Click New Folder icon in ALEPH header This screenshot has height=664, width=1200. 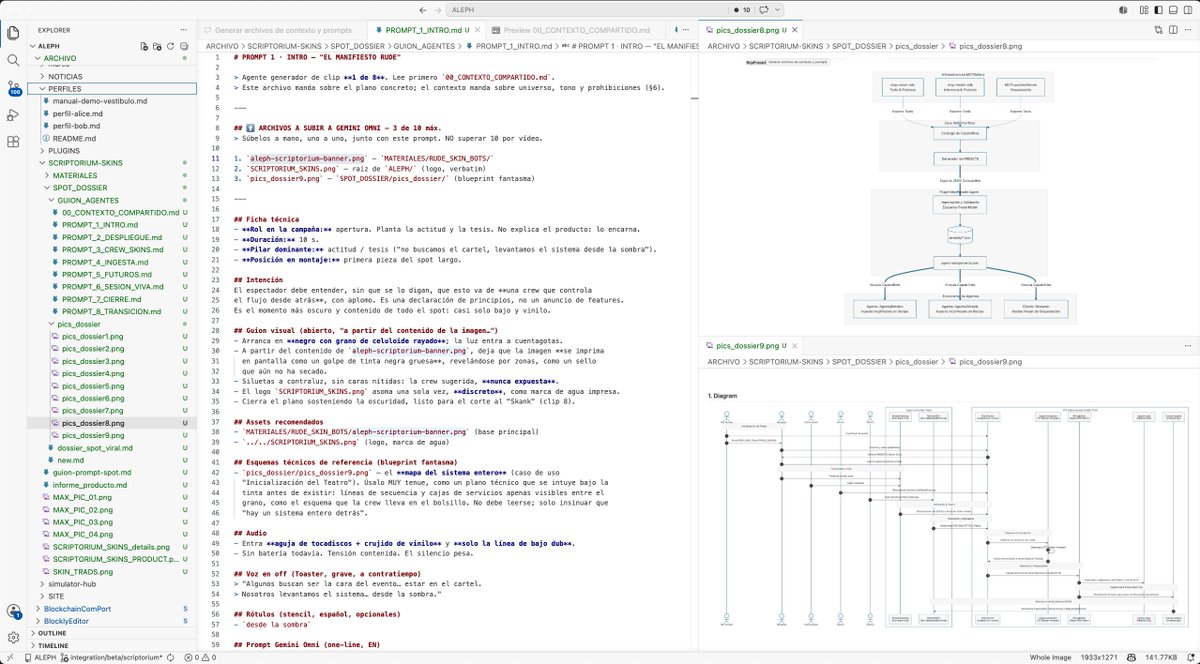click(x=158, y=46)
